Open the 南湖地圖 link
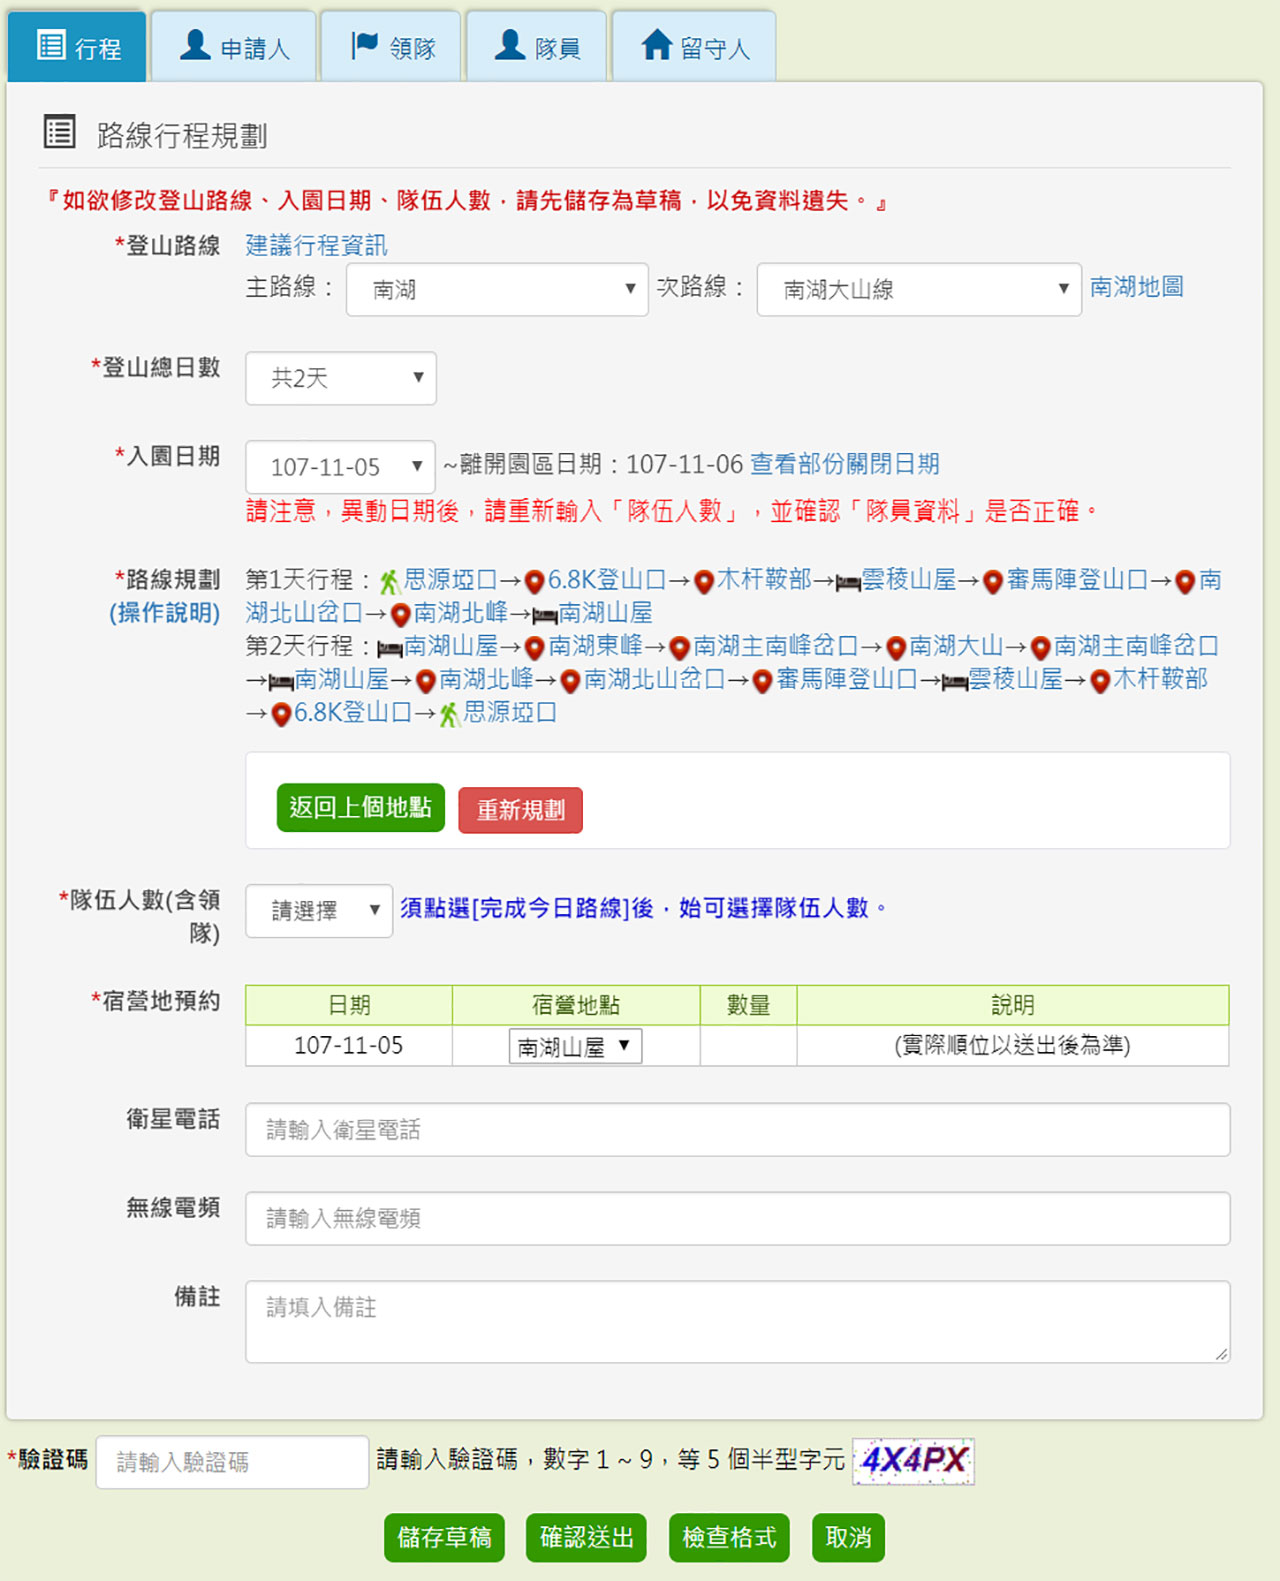The image size is (1280, 1581). click(1136, 287)
